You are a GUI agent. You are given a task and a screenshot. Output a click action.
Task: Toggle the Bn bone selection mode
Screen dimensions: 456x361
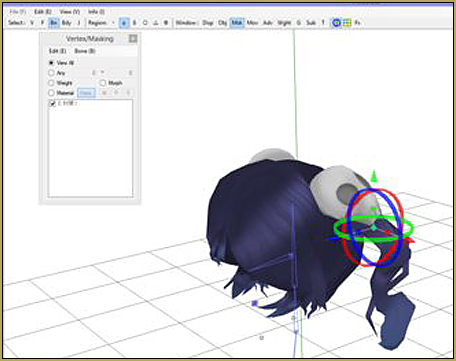pos(54,23)
